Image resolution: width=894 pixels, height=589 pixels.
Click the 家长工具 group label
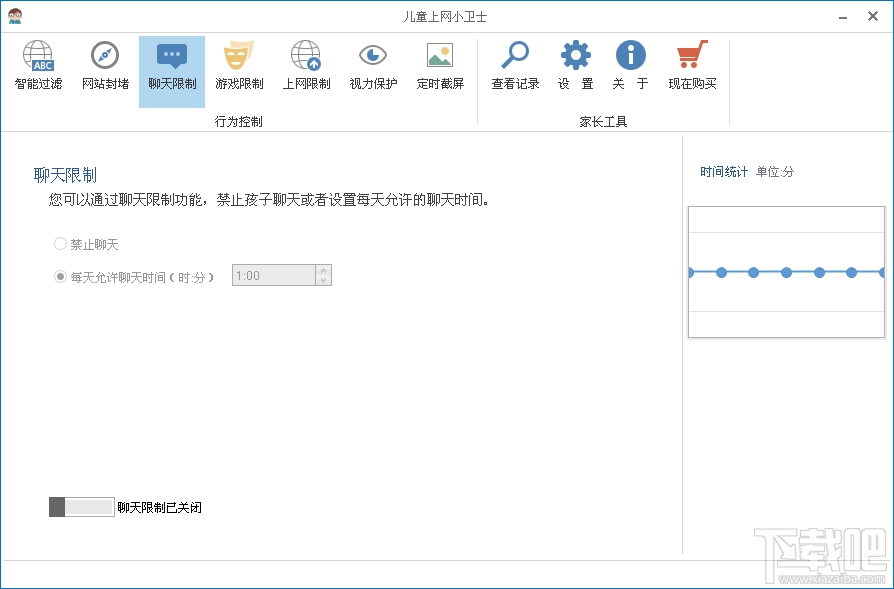[x=603, y=121]
